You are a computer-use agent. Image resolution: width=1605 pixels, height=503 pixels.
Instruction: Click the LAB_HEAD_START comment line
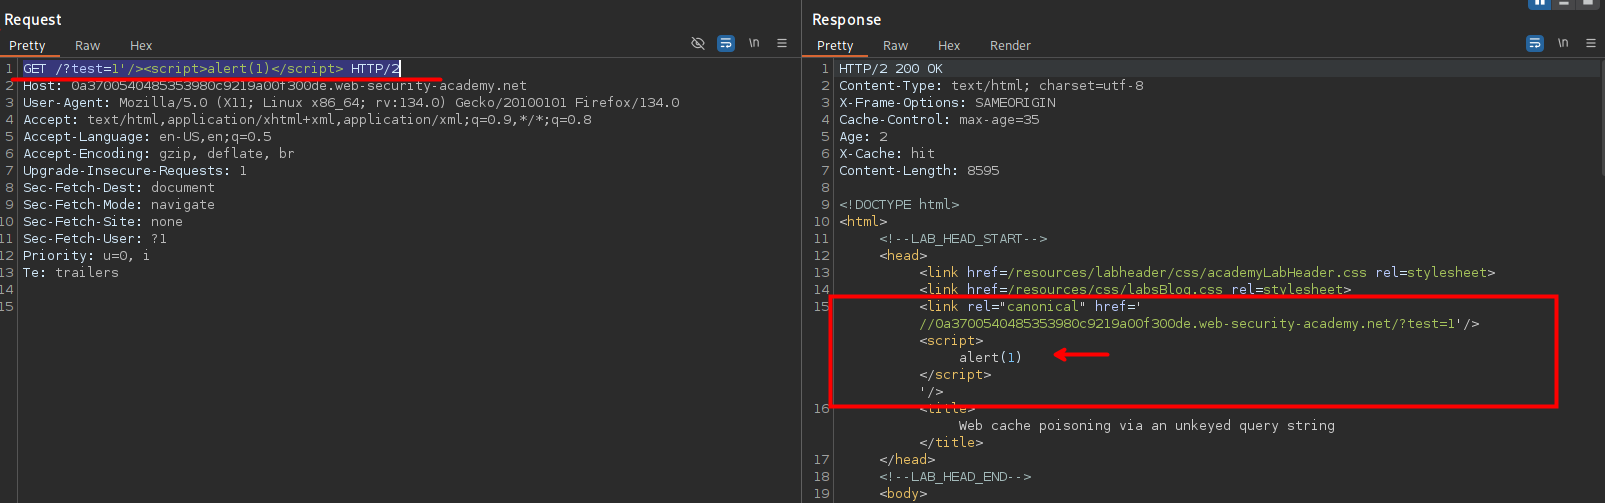[x=963, y=239]
